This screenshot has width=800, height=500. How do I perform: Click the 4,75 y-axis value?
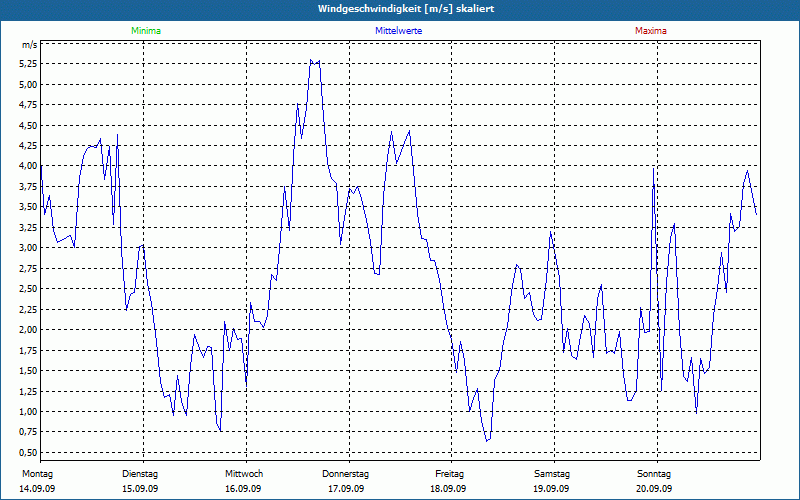(x=30, y=105)
